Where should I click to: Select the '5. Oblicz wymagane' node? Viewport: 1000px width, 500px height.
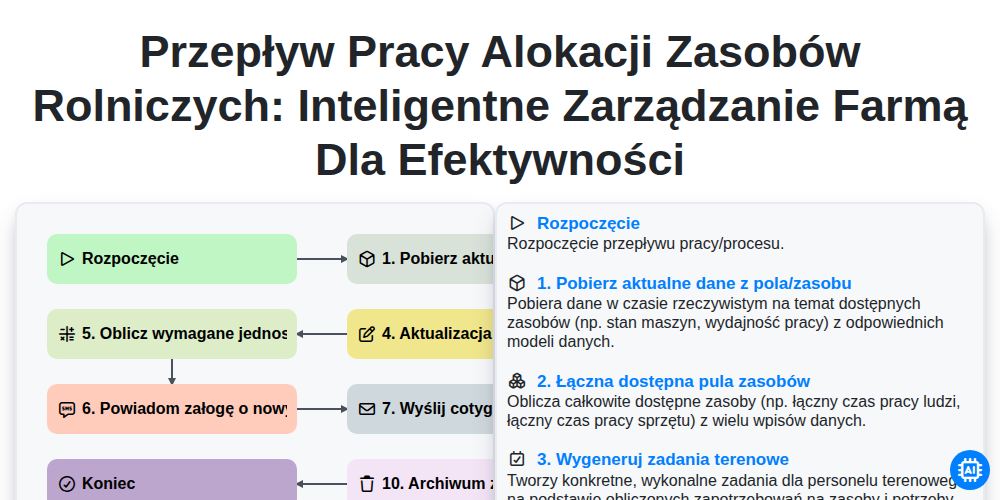(172, 334)
